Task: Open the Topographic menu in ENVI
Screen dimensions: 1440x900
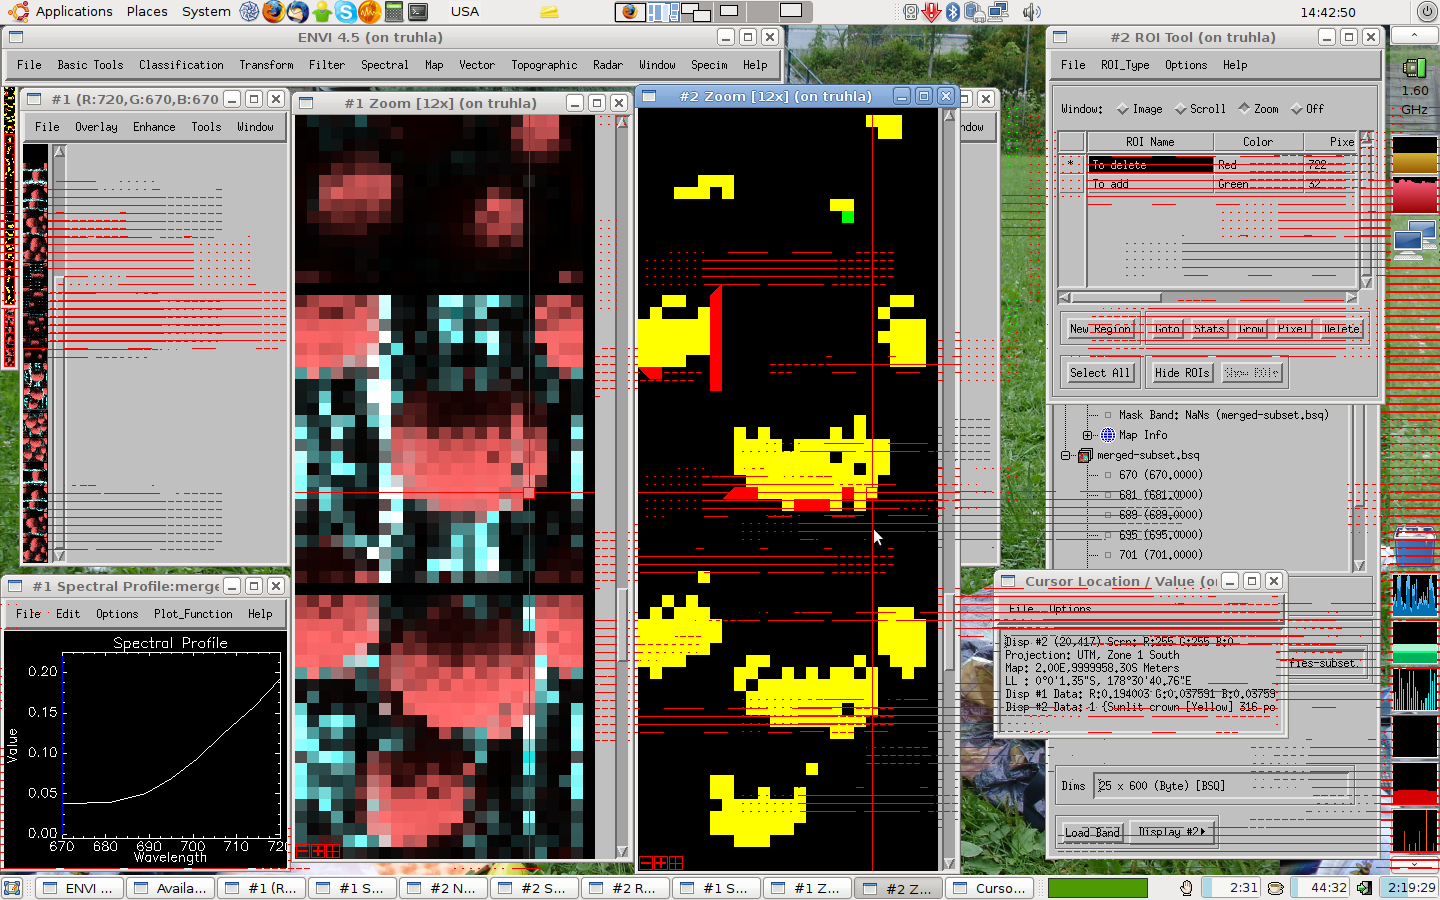Action: (x=544, y=65)
